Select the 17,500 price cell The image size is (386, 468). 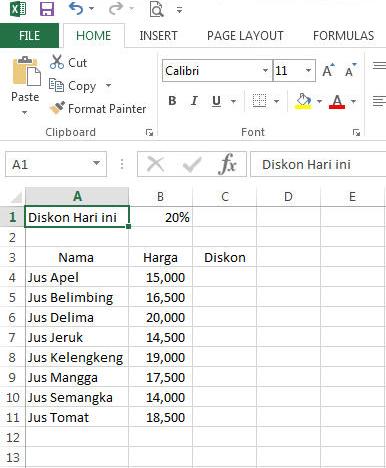tap(161, 377)
